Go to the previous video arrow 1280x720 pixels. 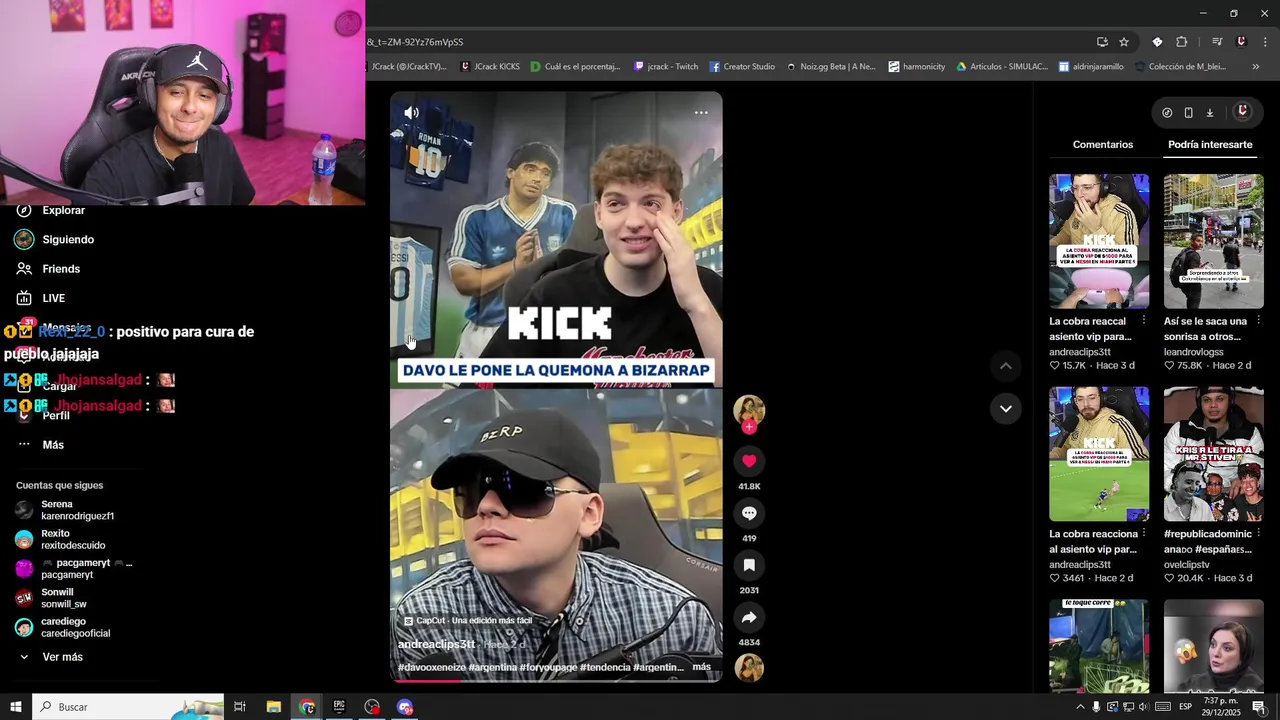point(1006,366)
